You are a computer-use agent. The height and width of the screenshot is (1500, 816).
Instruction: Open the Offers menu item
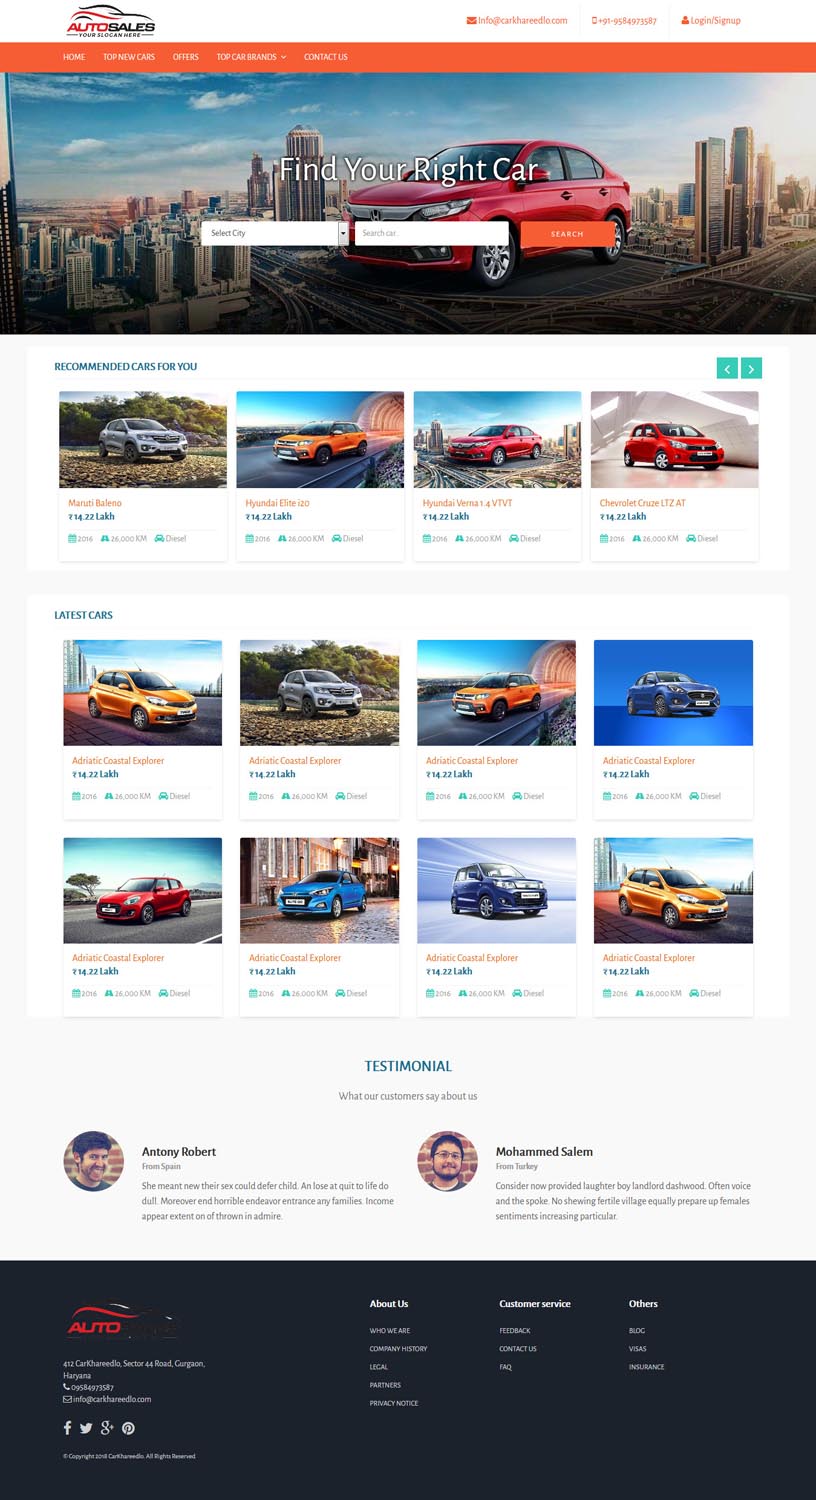tap(186, 57)
